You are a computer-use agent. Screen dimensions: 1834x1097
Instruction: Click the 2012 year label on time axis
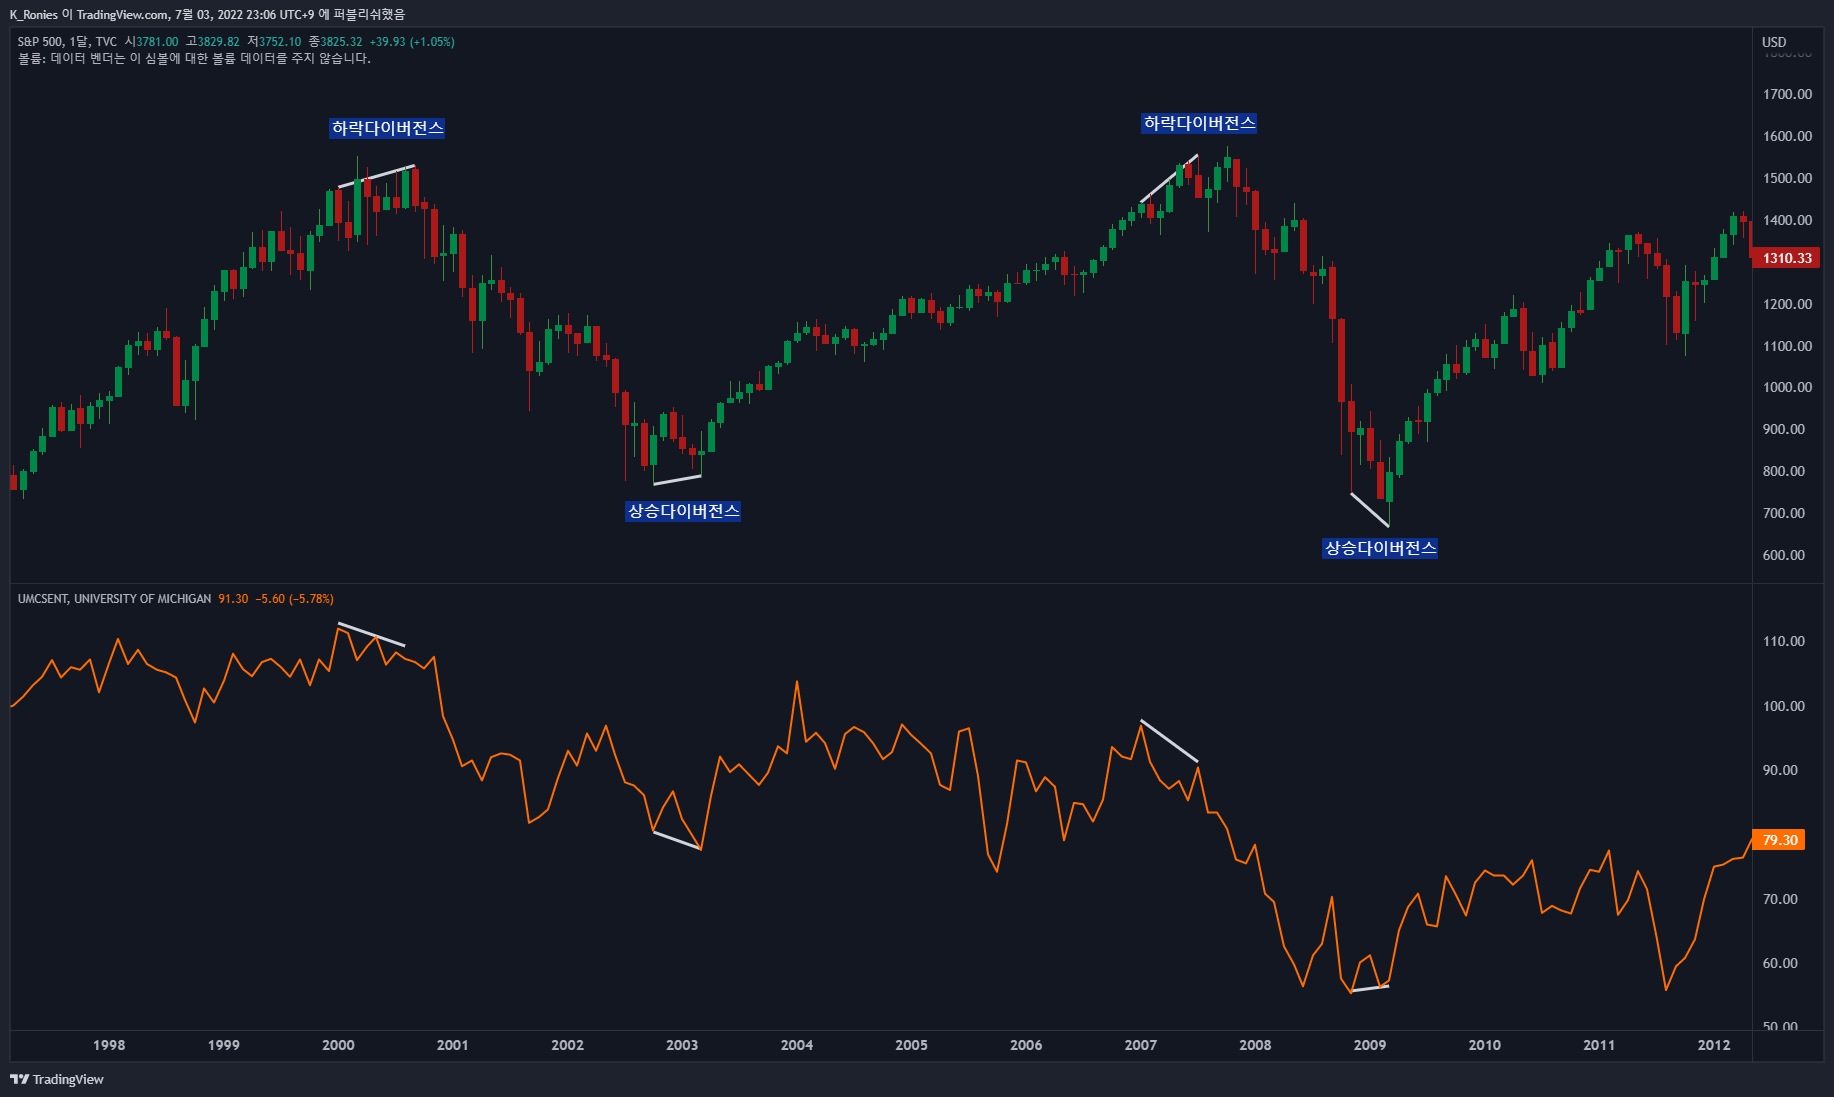(1714, 1045)
